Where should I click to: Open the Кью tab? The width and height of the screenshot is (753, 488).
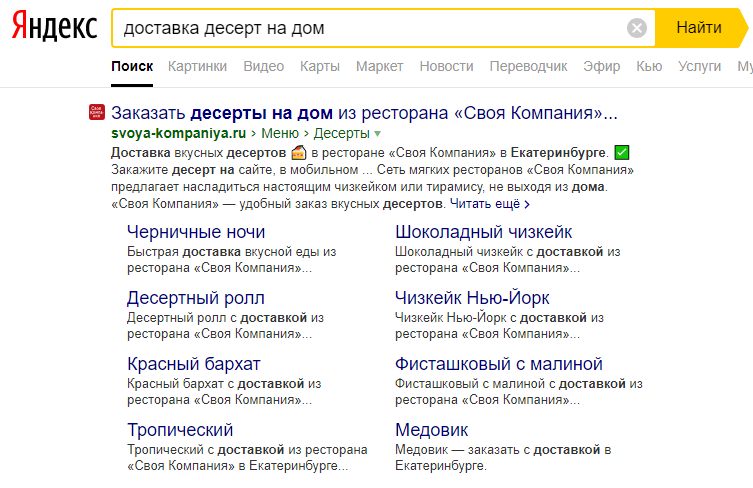pyautogui.click(x=649, y=66)
